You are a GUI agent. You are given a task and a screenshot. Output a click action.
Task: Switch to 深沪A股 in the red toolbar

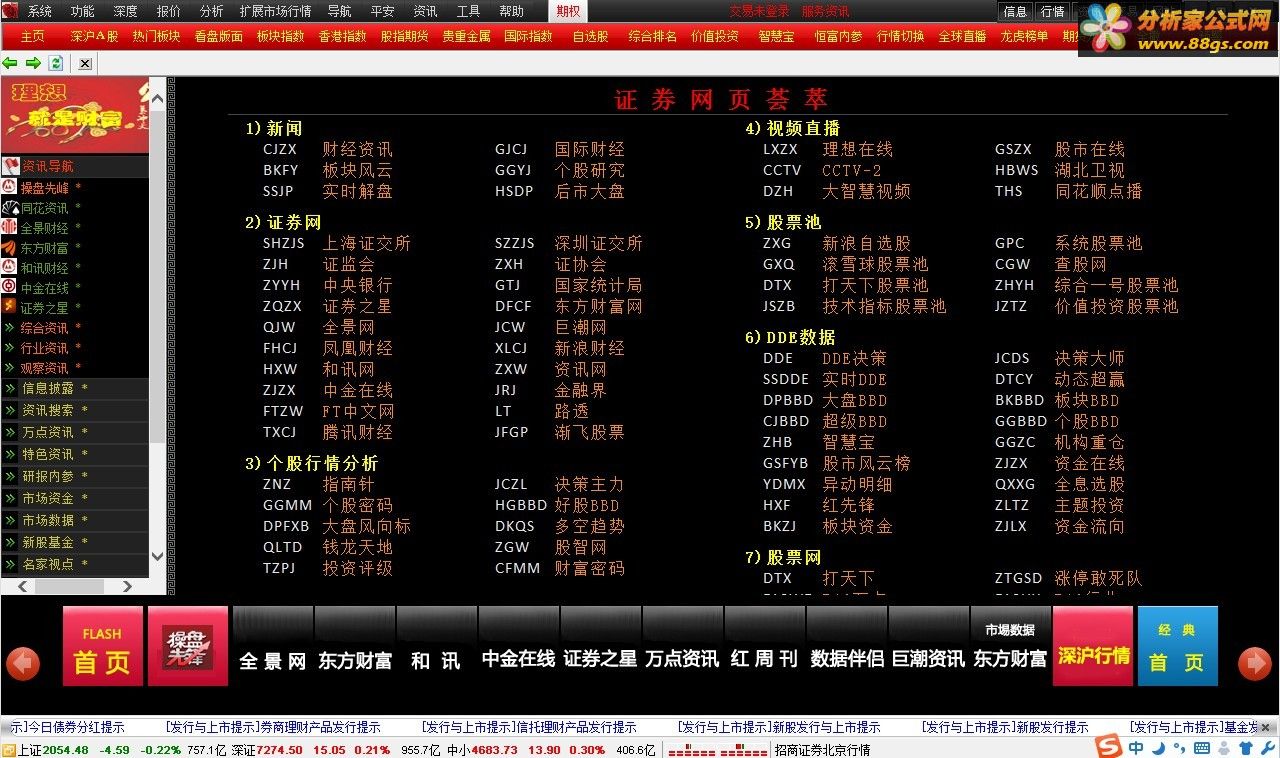[94, 36]
